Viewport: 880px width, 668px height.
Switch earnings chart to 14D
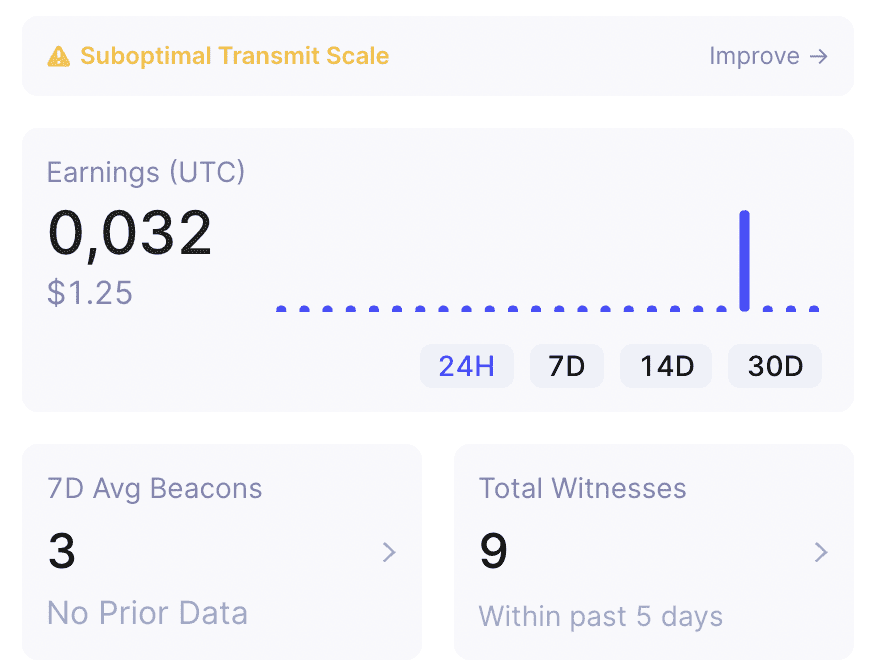pyautogui.click(x=666, y=366)
